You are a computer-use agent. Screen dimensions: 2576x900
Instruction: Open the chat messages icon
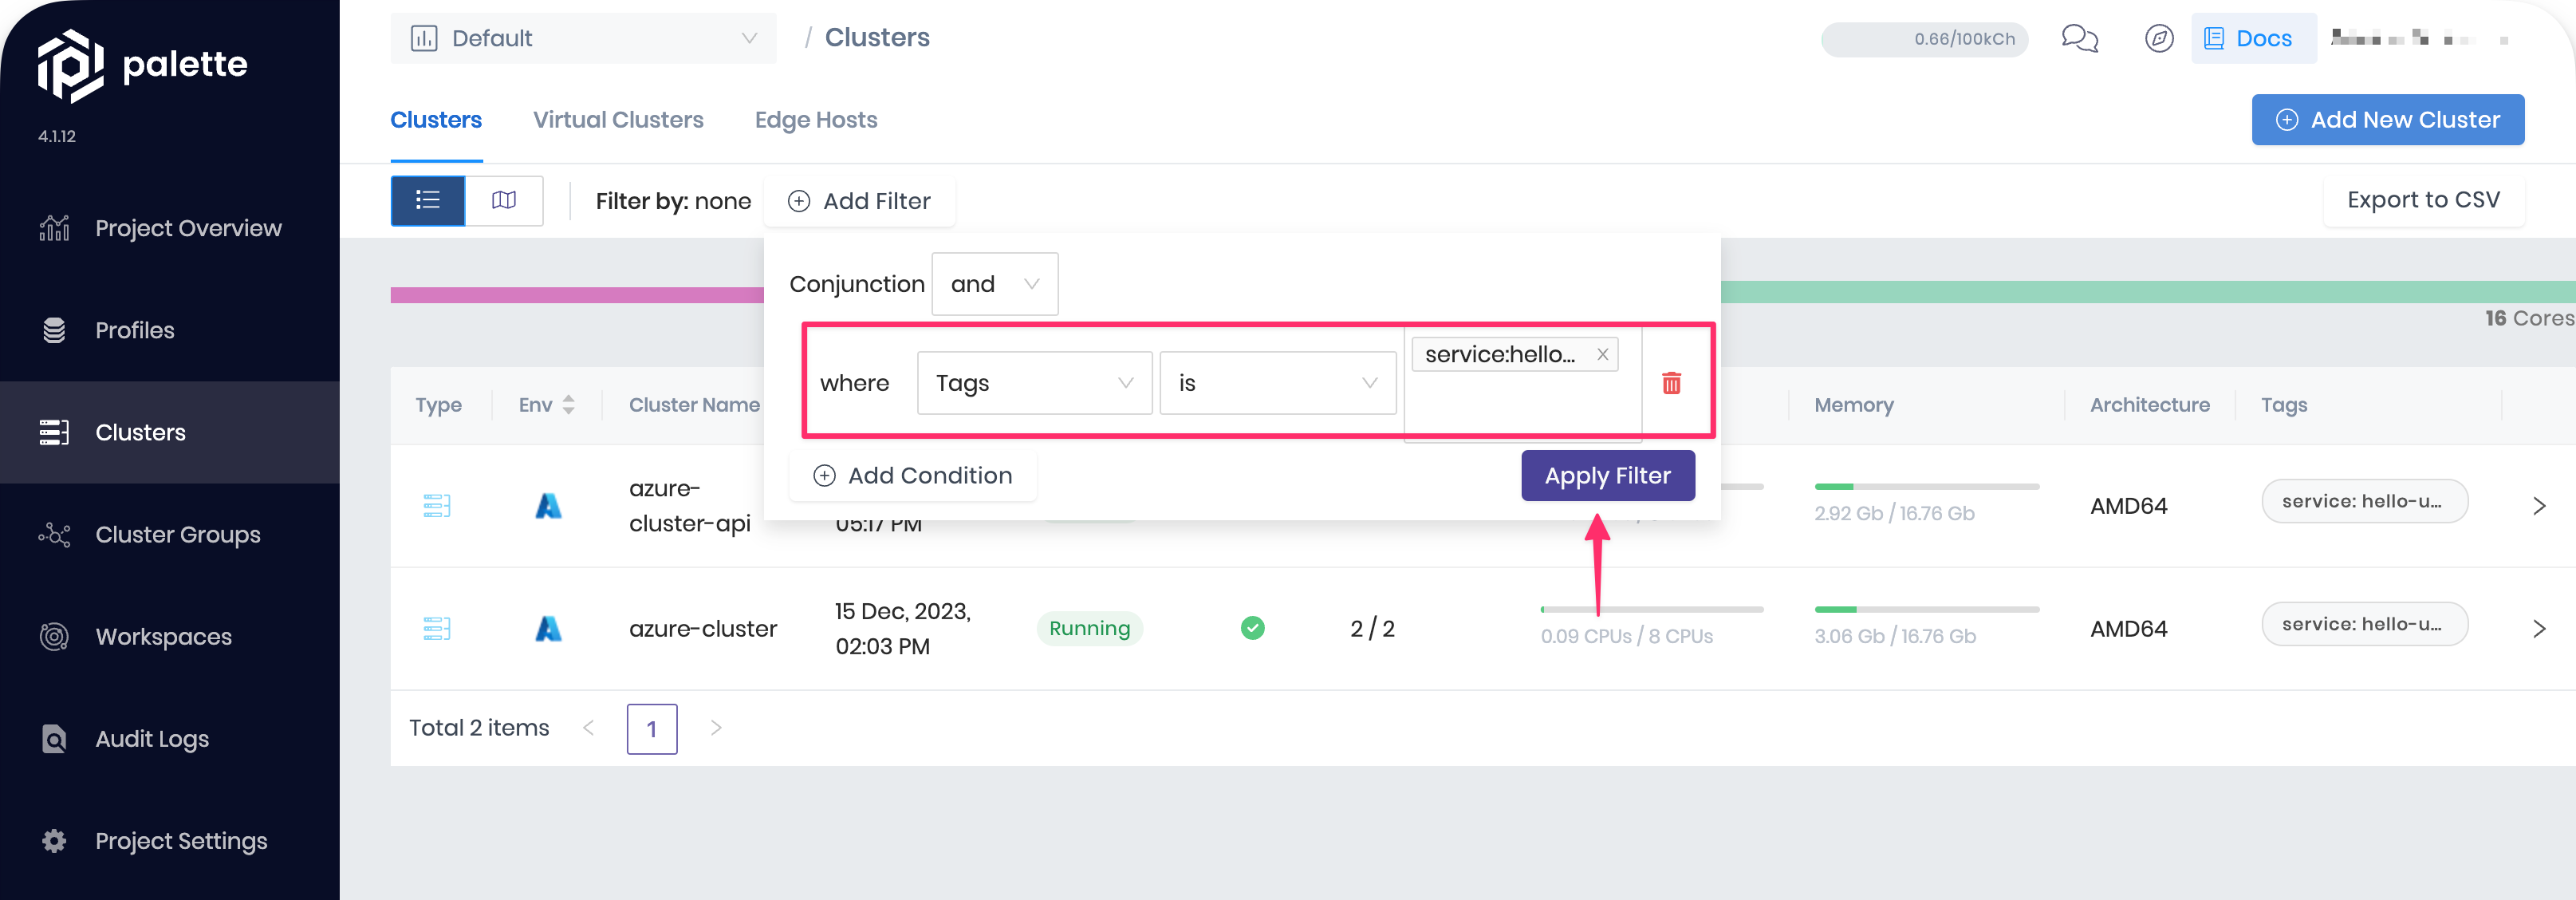click(2080, 38)
